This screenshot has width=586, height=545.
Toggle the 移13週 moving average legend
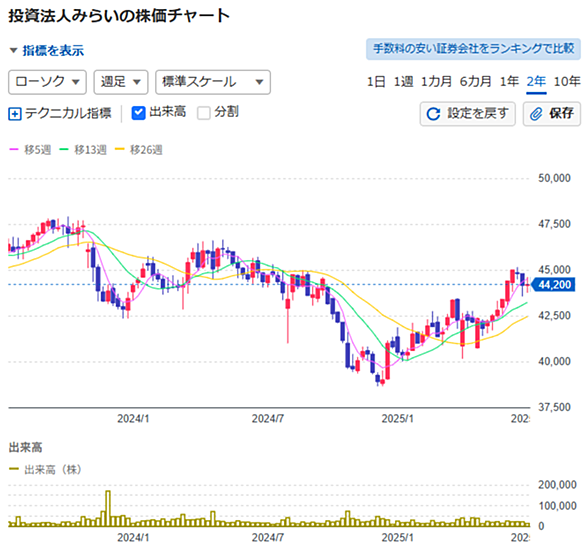tap(83, 150)
